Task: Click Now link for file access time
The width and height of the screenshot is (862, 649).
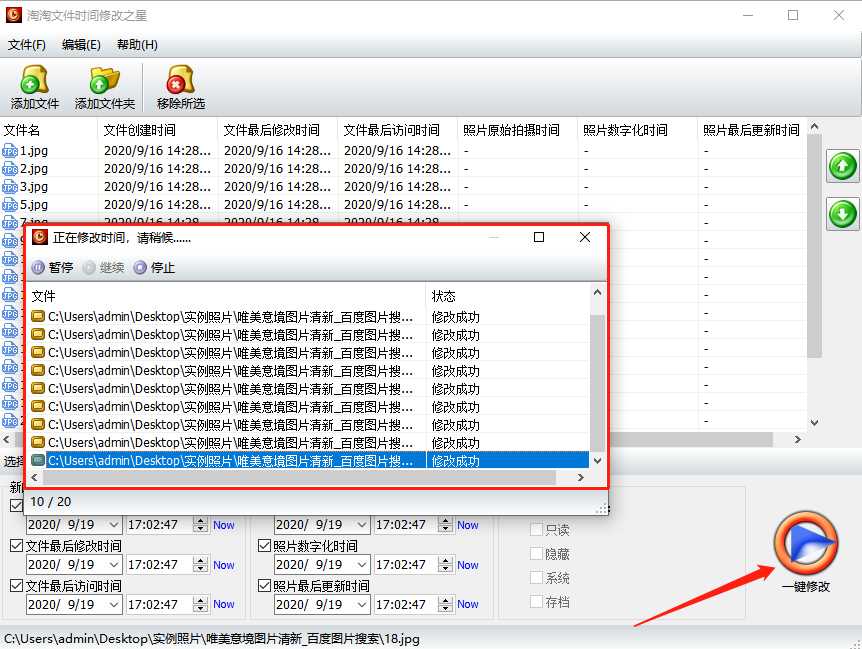Action: [224, 604]
